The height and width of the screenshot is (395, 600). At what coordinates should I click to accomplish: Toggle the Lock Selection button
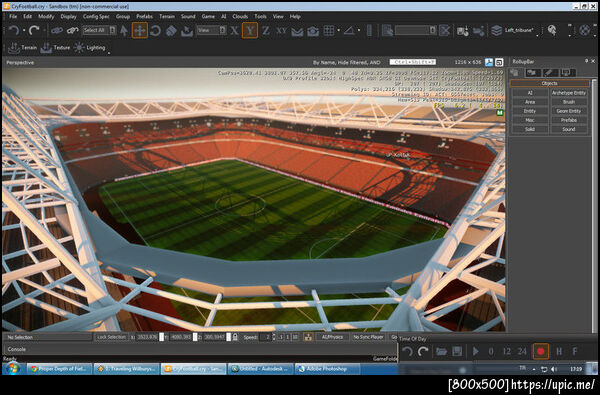click(x=111, y=337)
